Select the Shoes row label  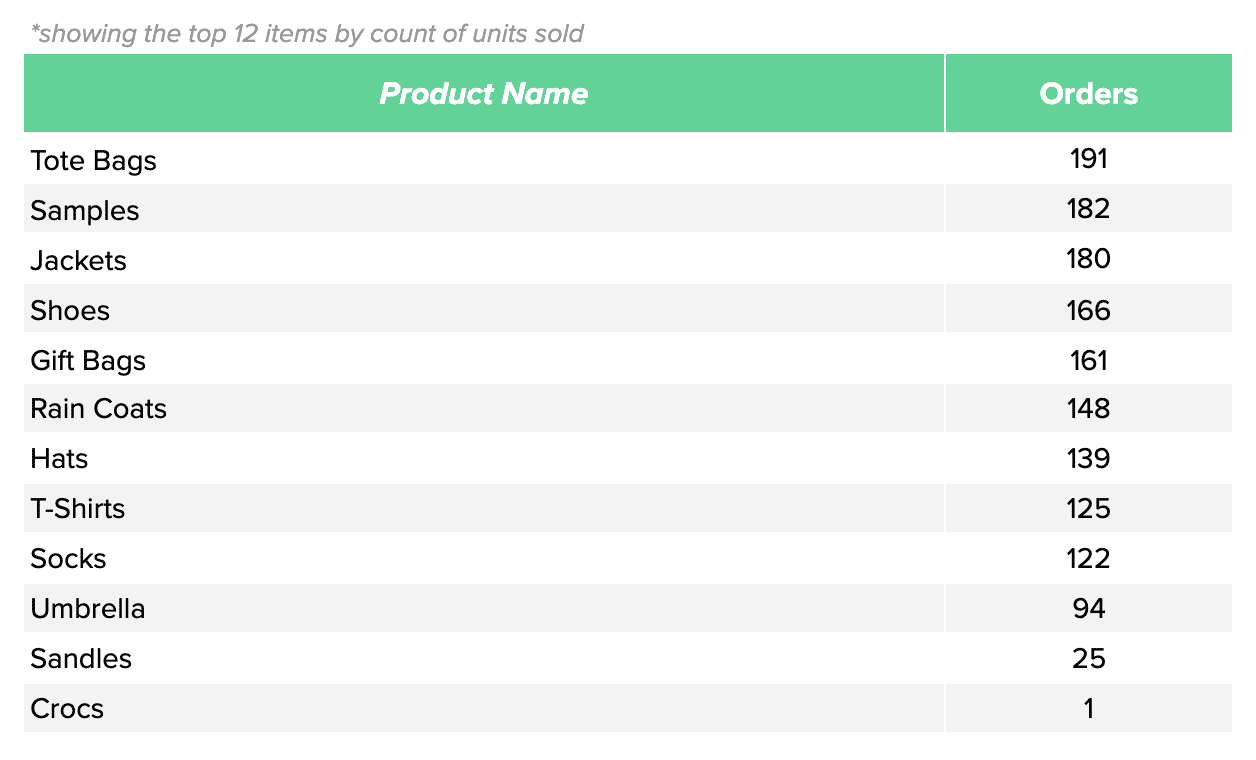pos(70,310)
